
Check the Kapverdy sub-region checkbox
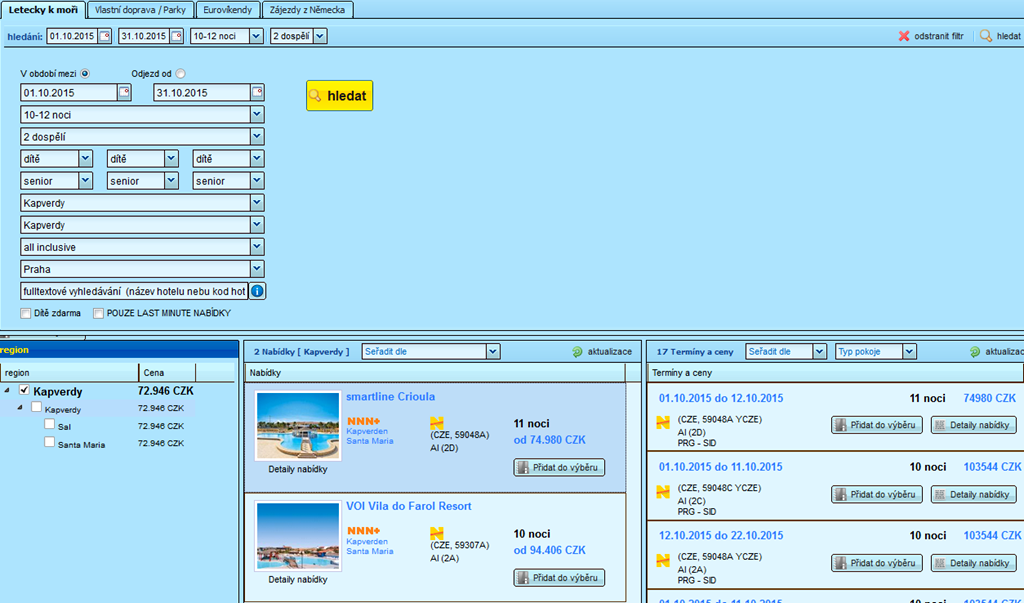(37, 407)
